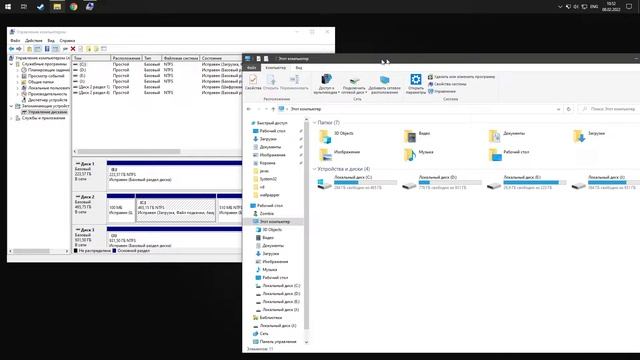
Task: Click the blue back arrow in Computer Management toolbar
Action: coord(11,49)
